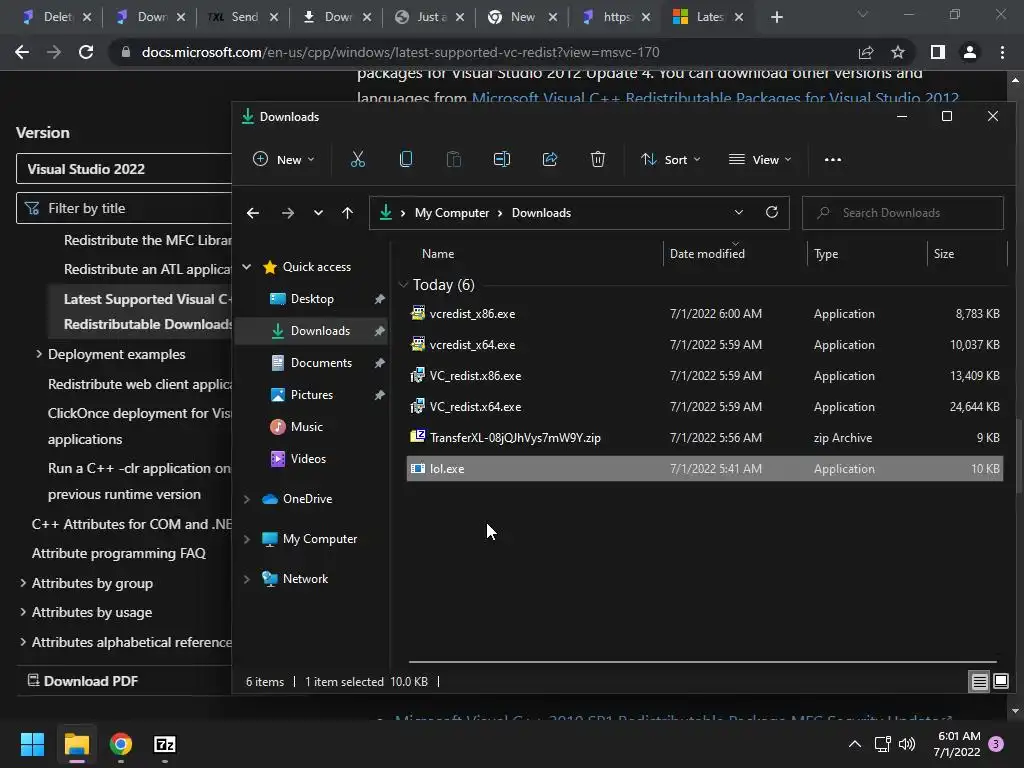The image size is (1024, 768).
Task: Expand Attributes by group docs entry
Action: coord(23,583)
